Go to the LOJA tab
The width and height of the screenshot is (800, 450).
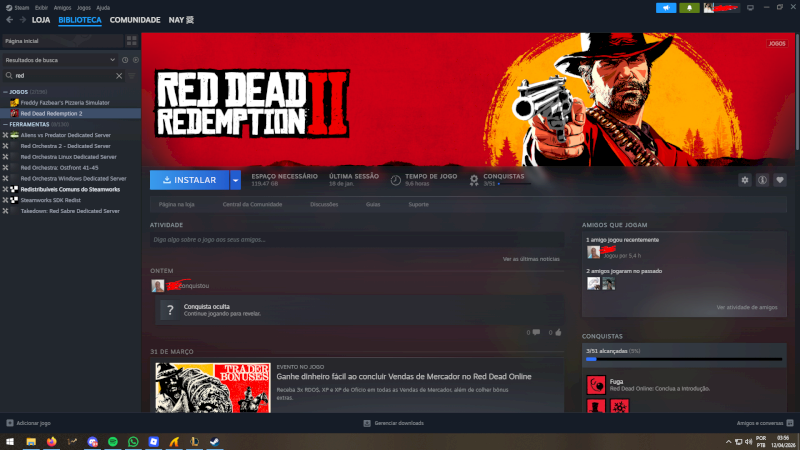41,20
